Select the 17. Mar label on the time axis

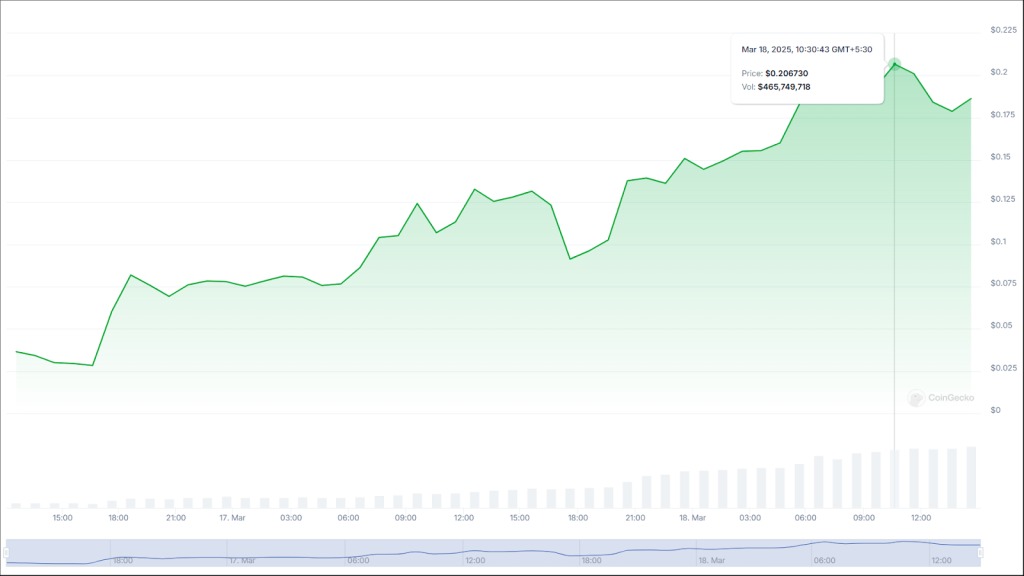[x=230, y=518]
